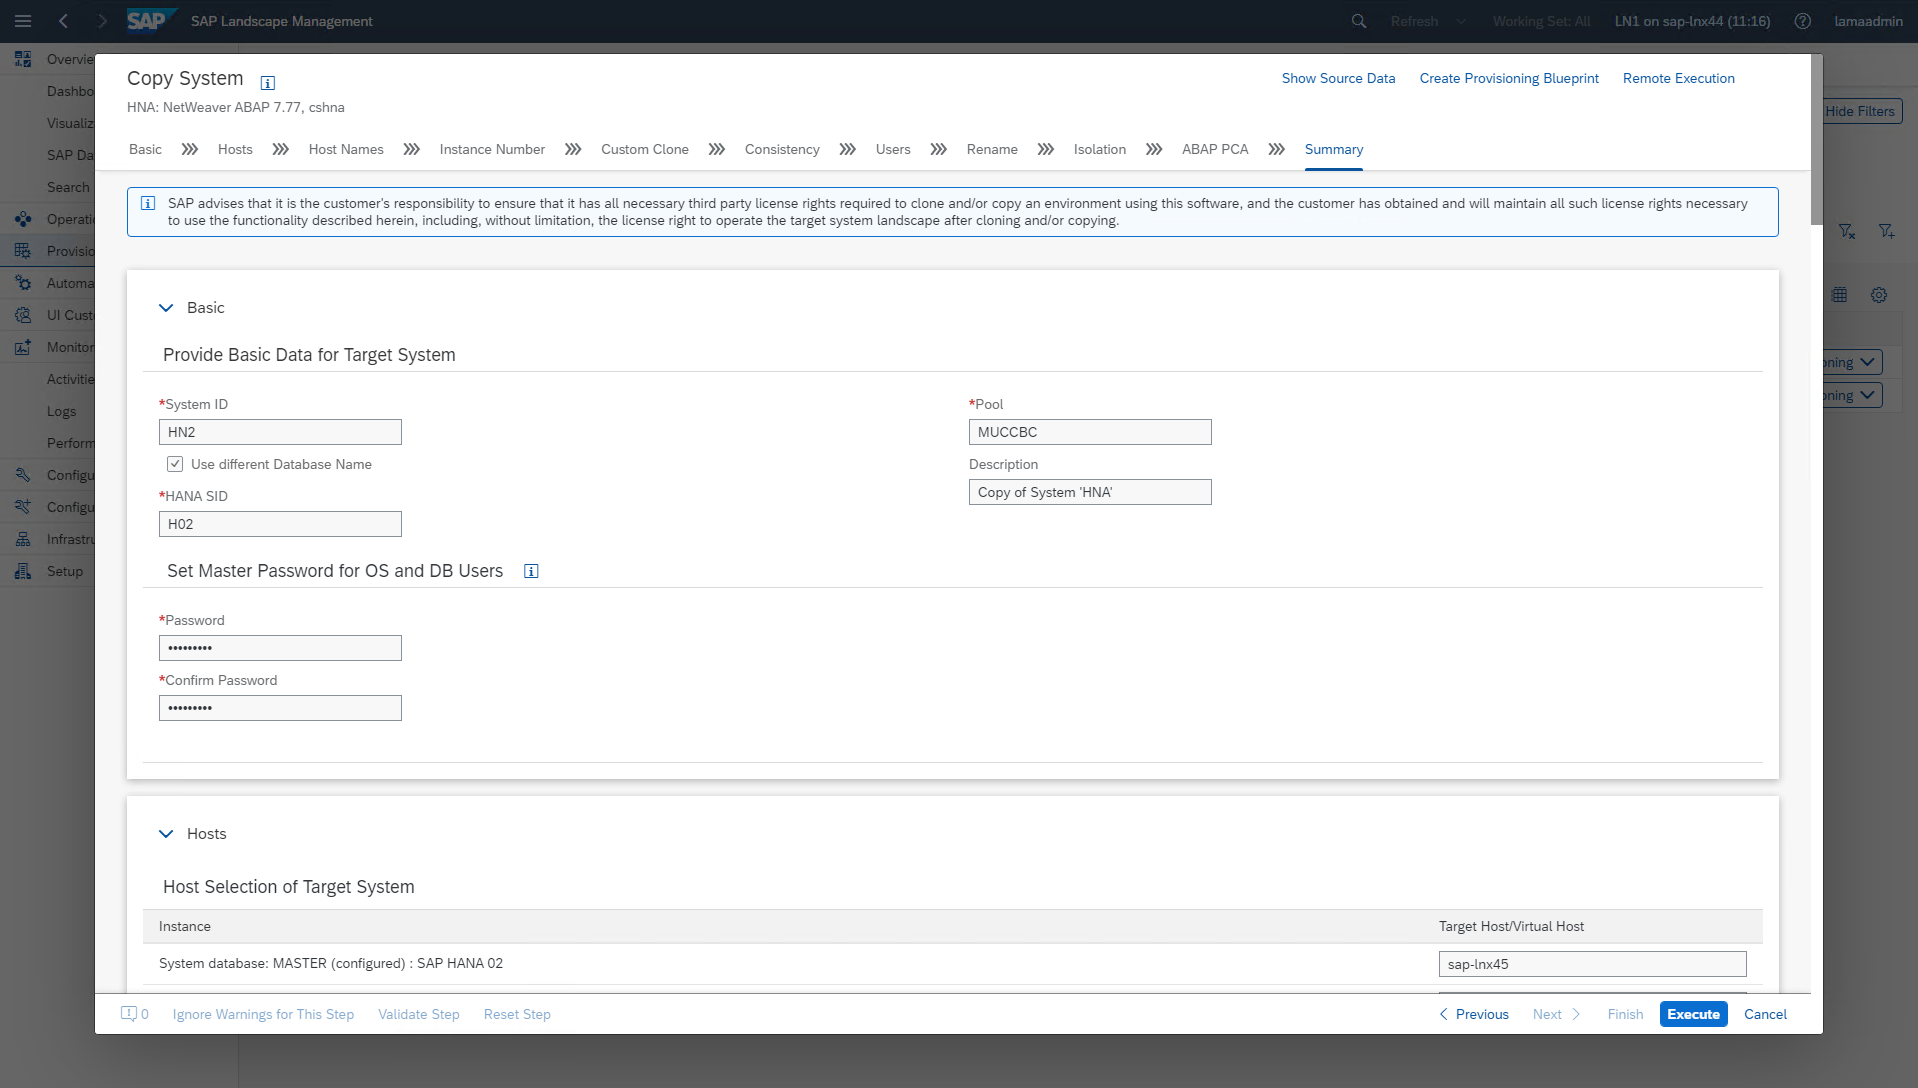The image size is (1918, 1088).
Task: Click the Infrastructure sidebar icon
Action: pyautogui.click(x=23, y=539)
